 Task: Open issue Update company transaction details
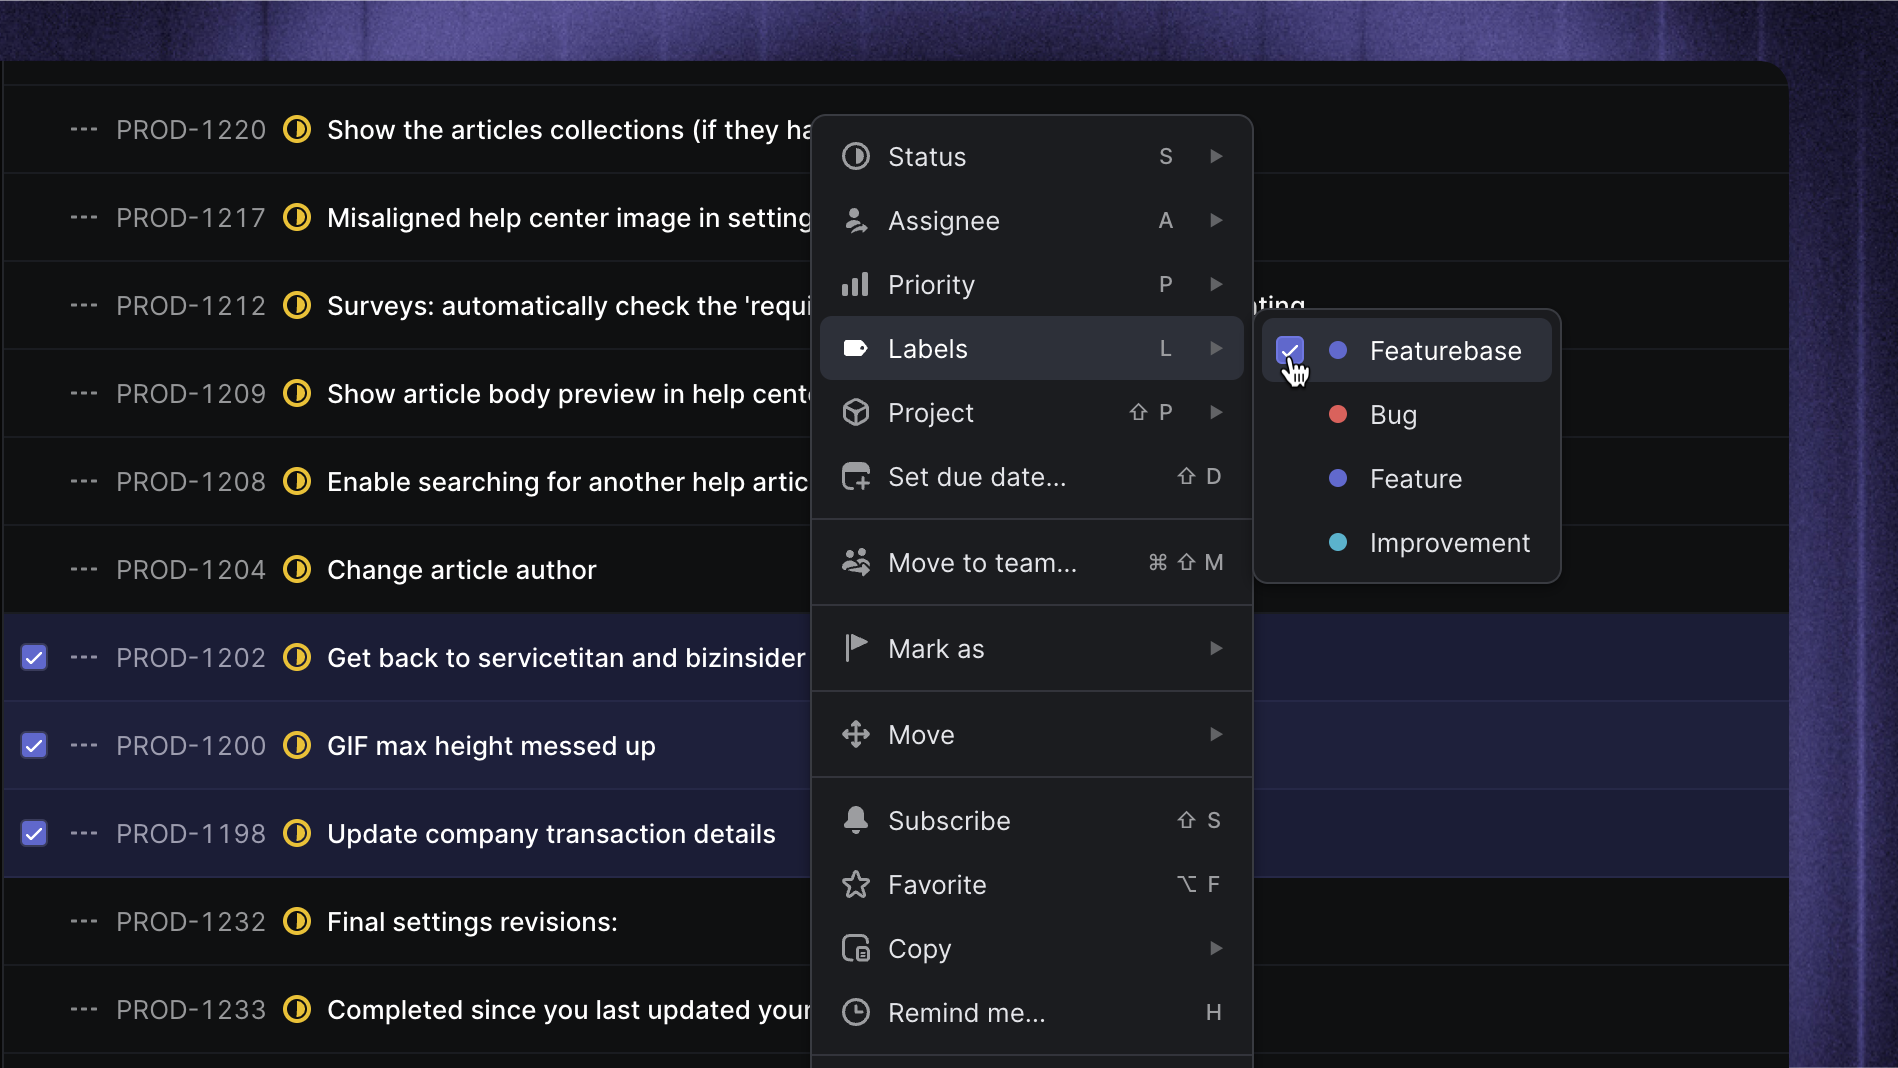point(551,834)
